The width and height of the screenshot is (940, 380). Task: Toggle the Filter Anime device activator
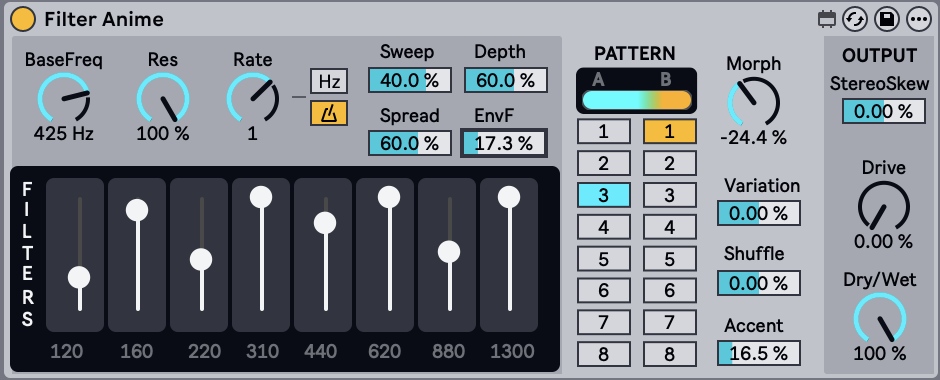(23, 20)
